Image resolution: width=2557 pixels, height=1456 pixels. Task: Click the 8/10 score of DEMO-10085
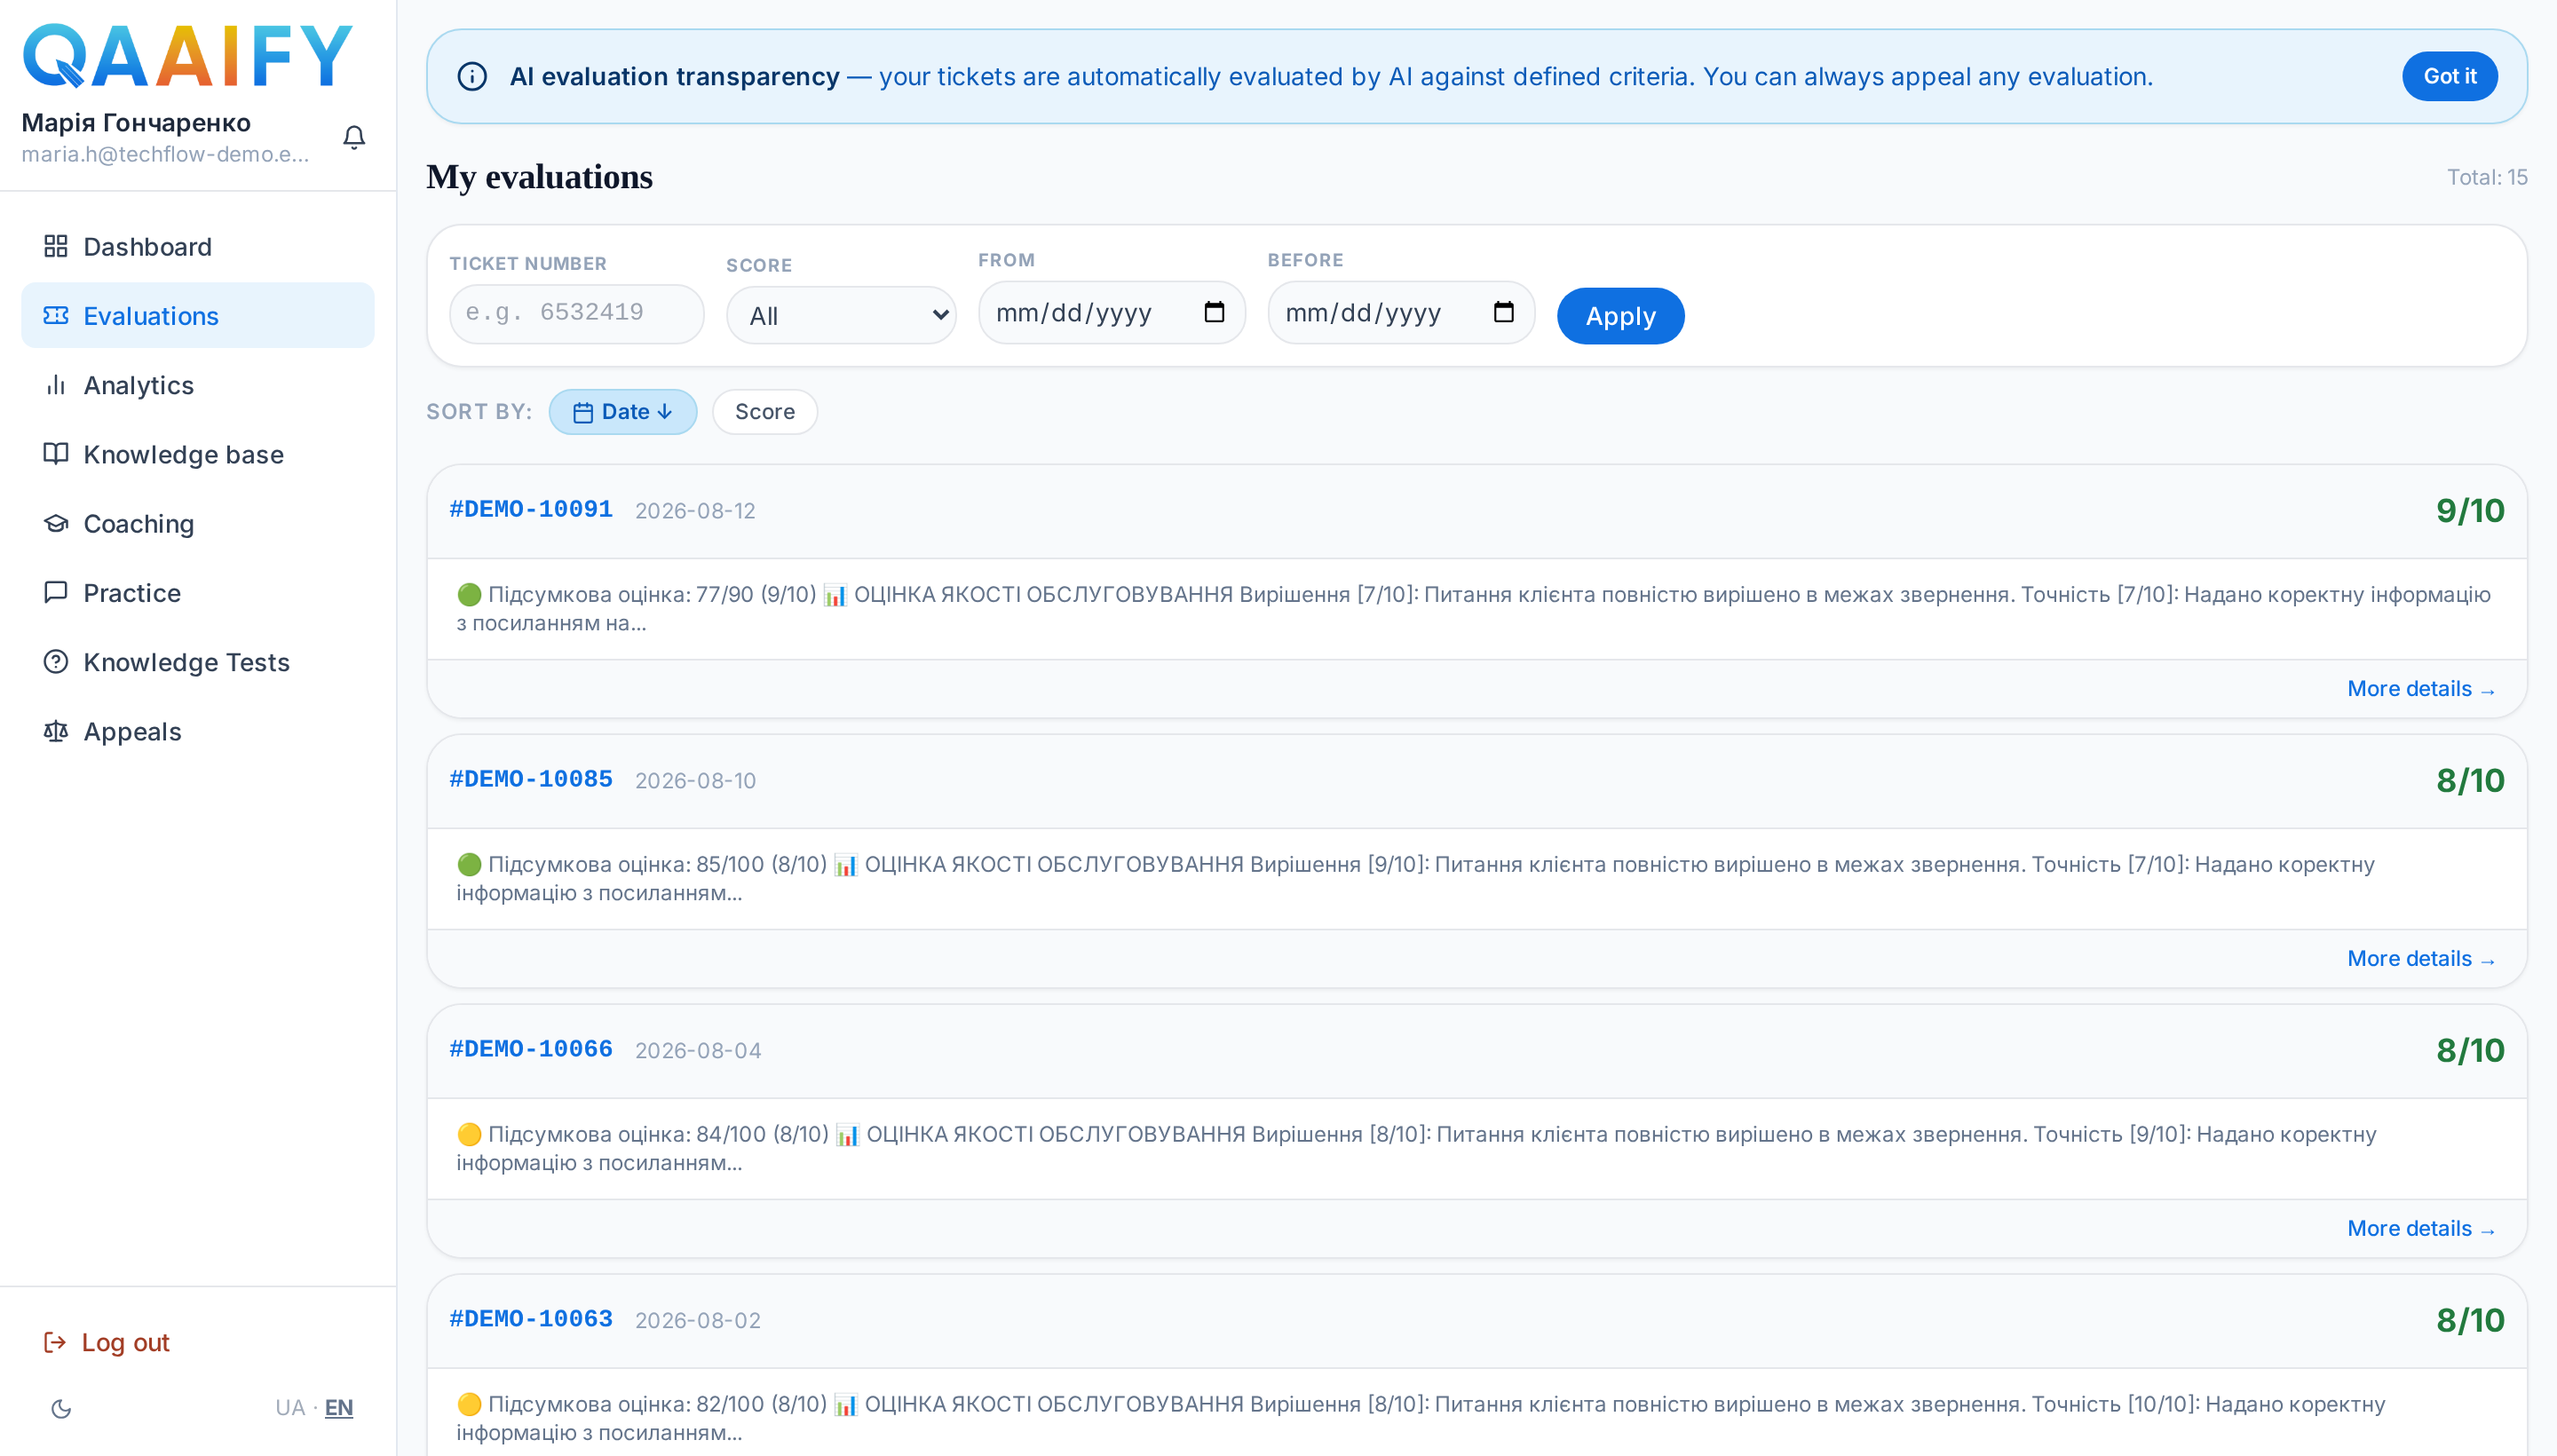[x=2469, y=781]
